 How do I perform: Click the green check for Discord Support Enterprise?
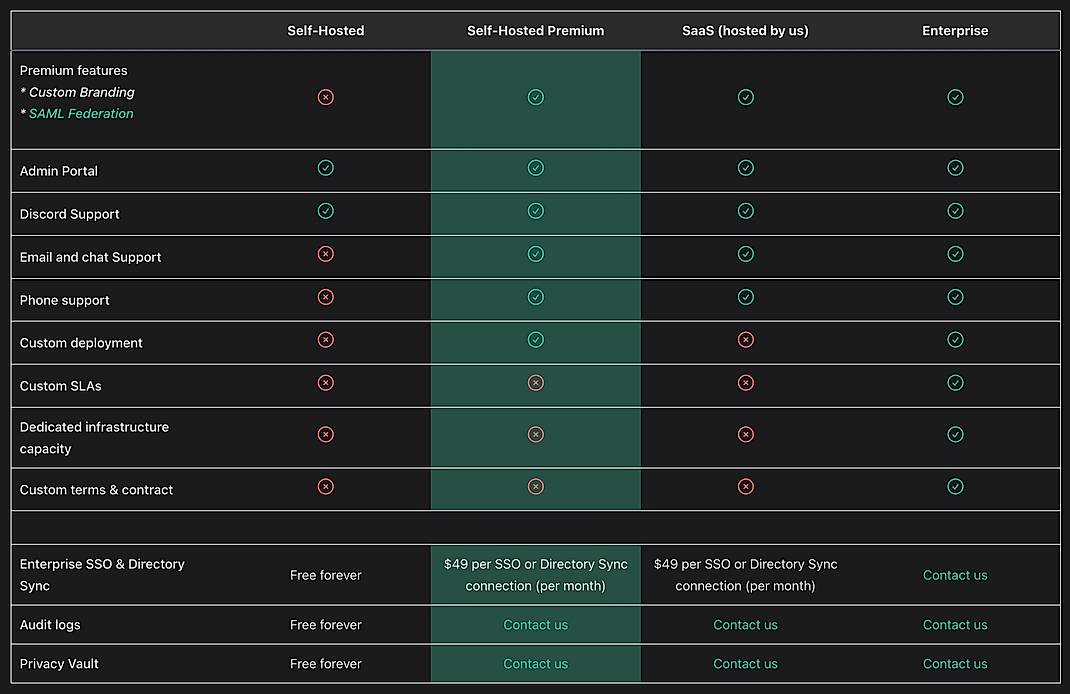coord(955,211)
